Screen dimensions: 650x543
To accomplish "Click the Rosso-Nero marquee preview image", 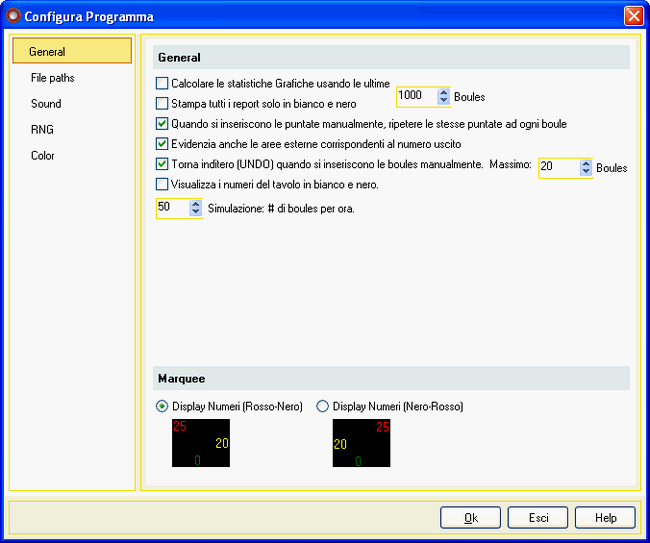I will tap(201, 443).
